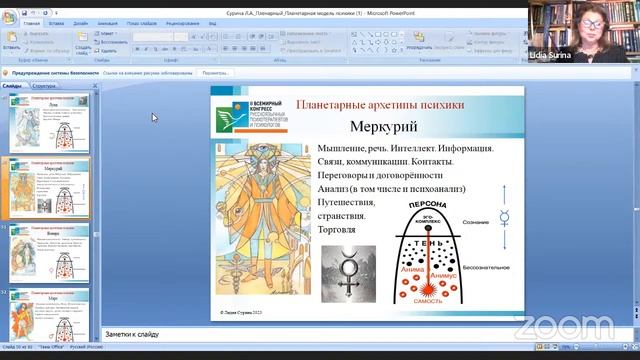Viewport: 640px width, 360px height.
Task: Click the Decrease font size icon
Action: 203,37
